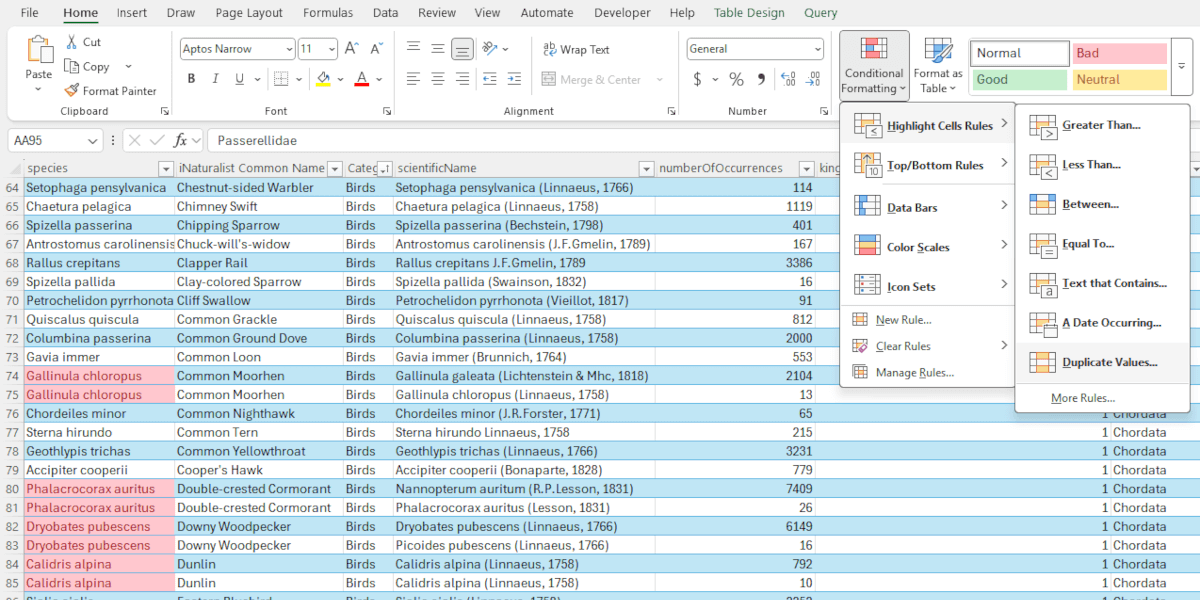Apply the Good cell style
Image resolution: width=1200 pixels, height=600 pixels.
coord(1019,79)
